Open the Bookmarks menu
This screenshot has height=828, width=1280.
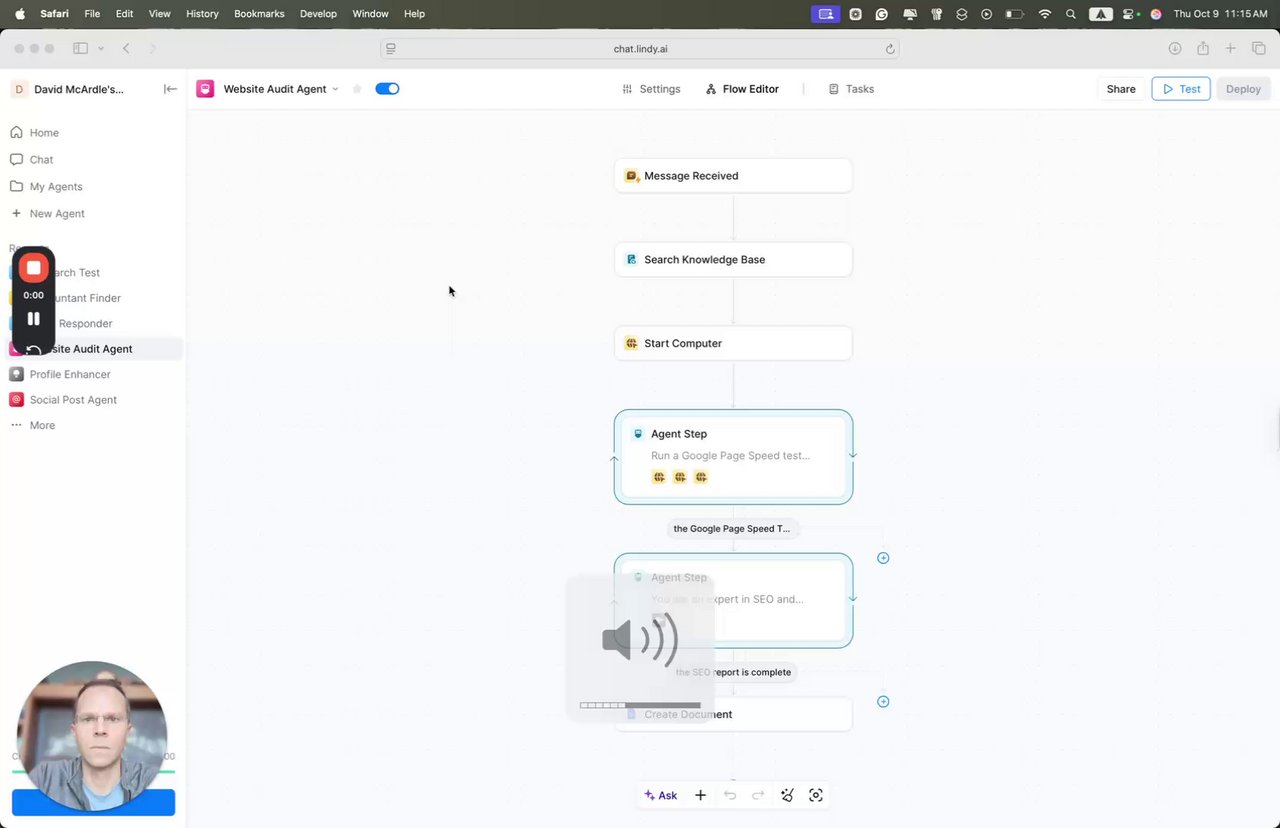259,14
